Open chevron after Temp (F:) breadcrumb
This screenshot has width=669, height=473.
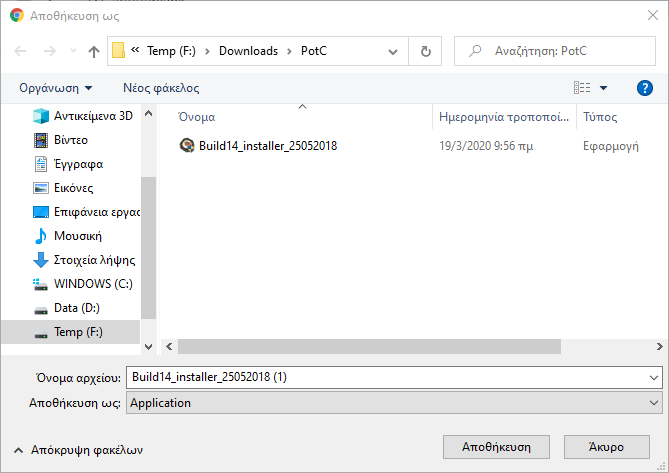coord(207,52)
